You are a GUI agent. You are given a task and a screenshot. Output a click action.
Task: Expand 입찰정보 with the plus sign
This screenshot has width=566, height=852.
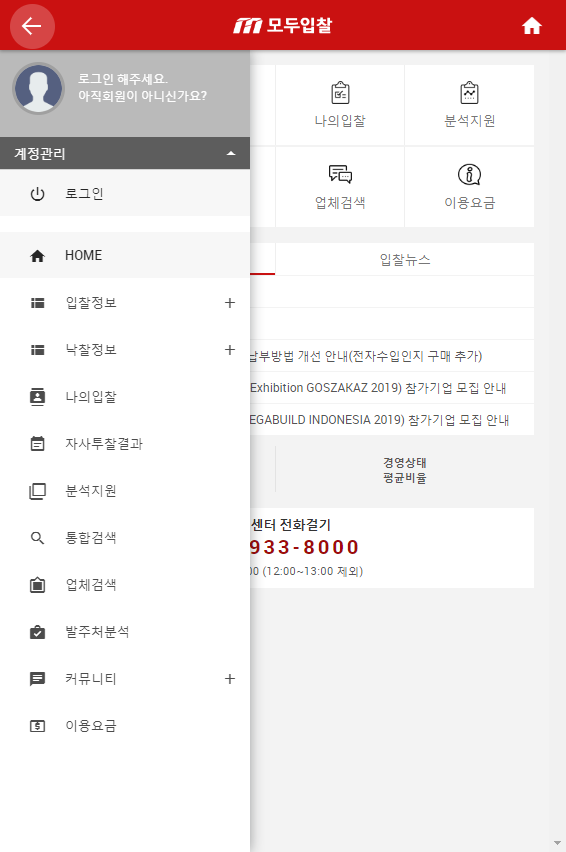click(230, 303)
